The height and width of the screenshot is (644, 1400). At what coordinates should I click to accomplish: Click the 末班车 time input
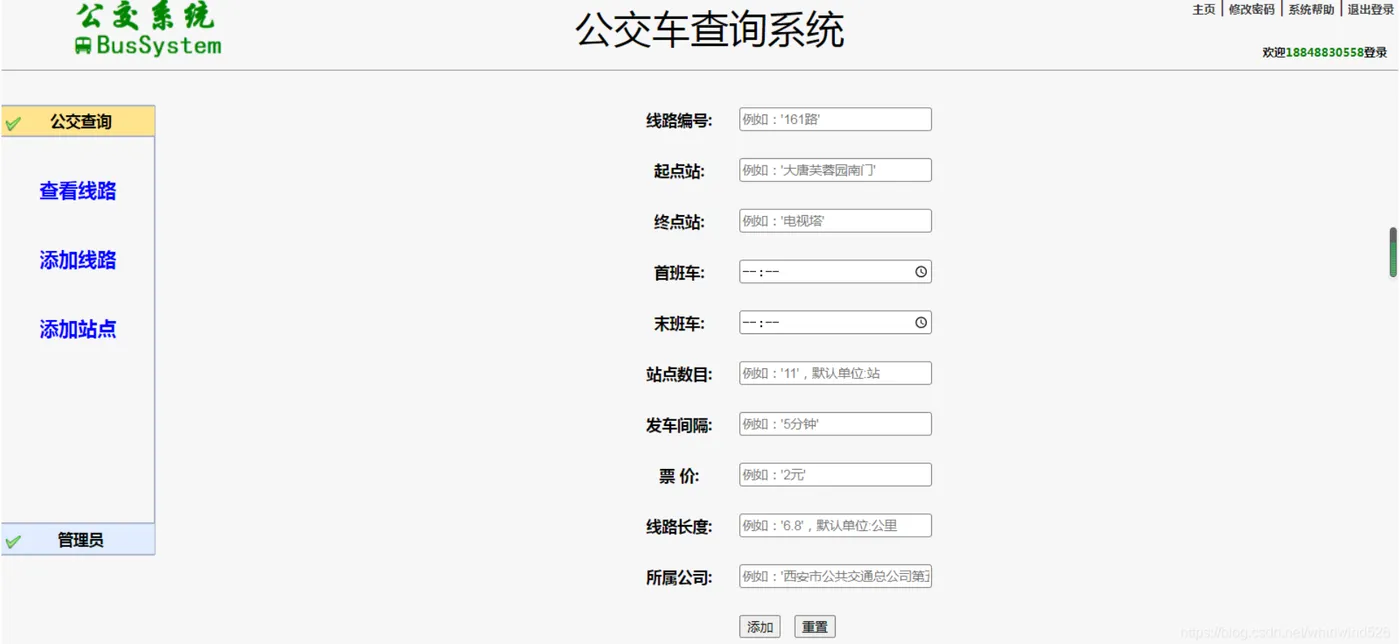pyautogui.click(x=836, y=323)
